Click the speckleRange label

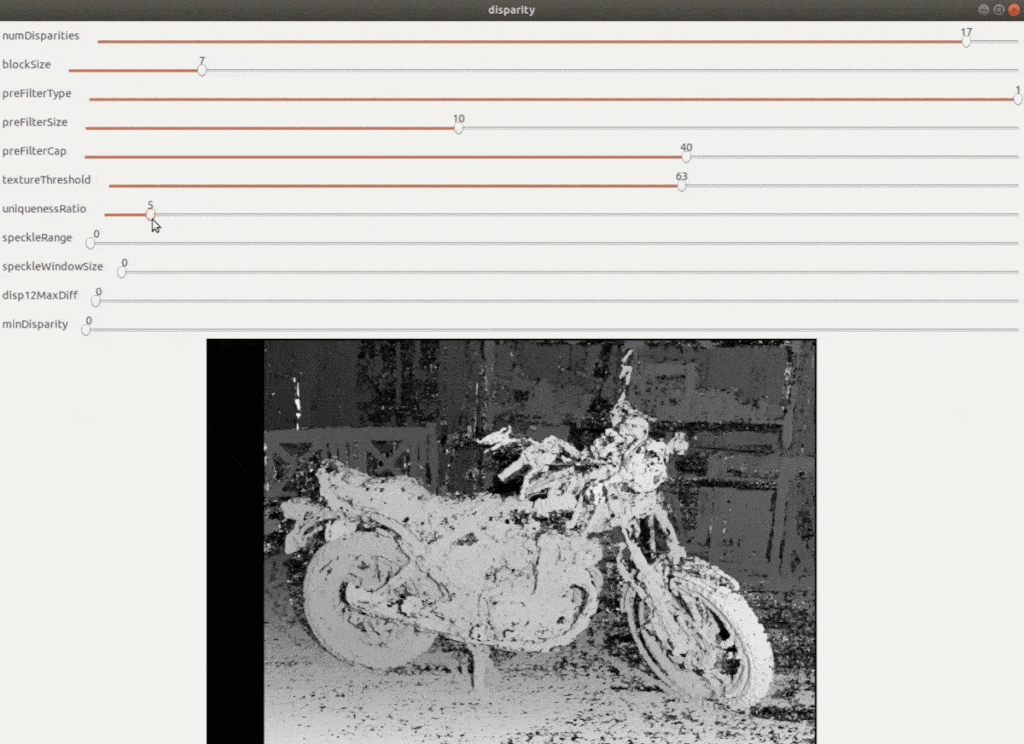click(37, 237)
